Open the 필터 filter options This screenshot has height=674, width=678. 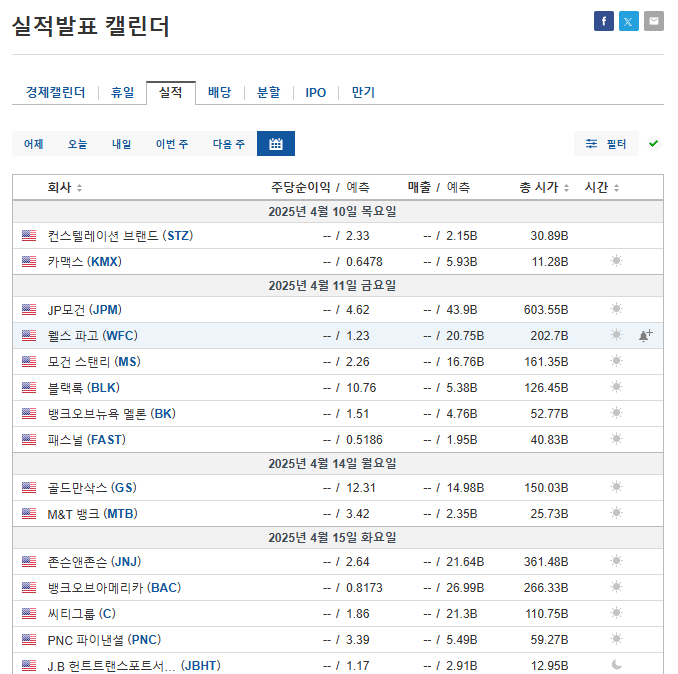click(606, 144)
